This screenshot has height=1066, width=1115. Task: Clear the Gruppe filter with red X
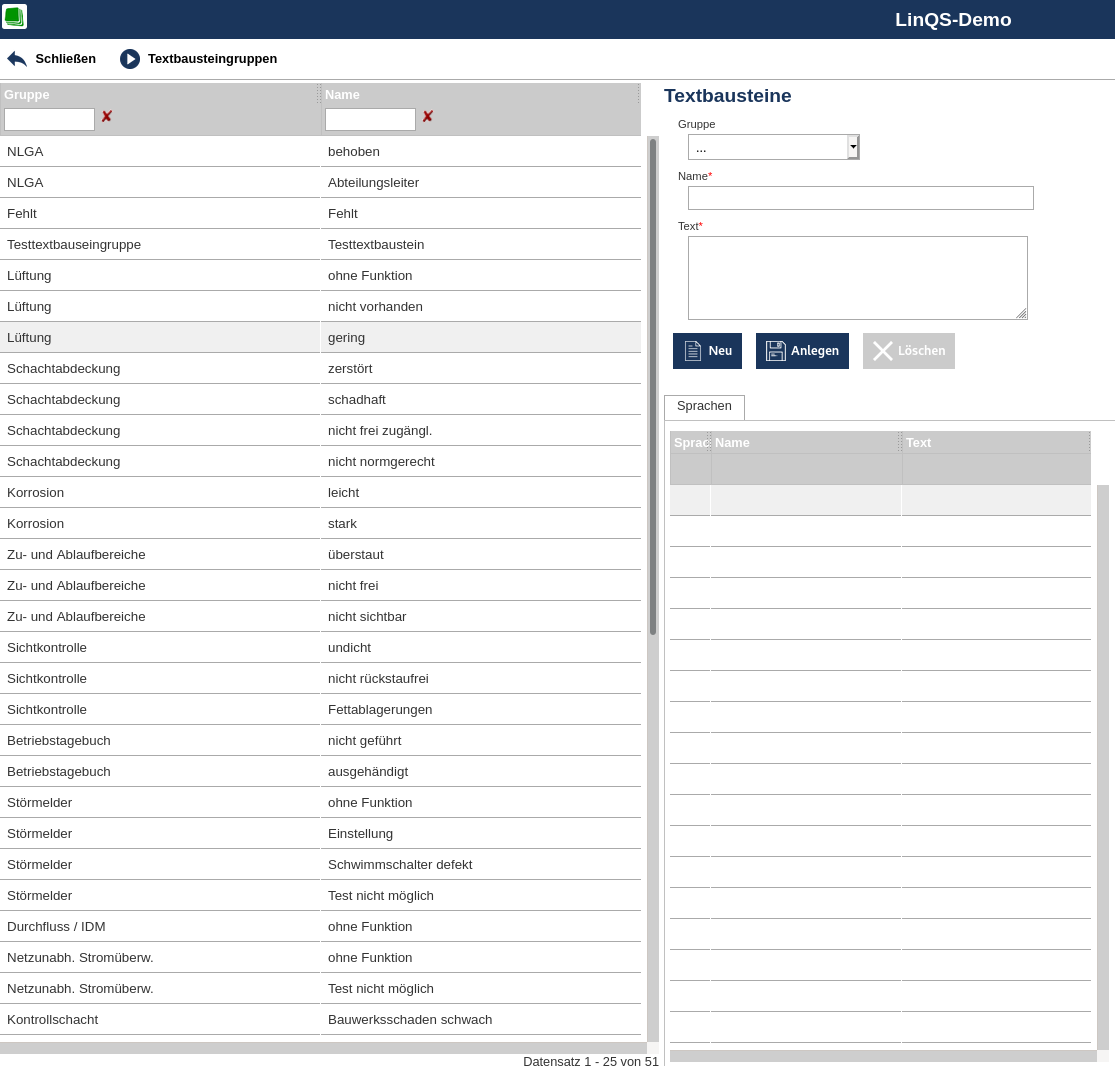click(x=106, y=117)
